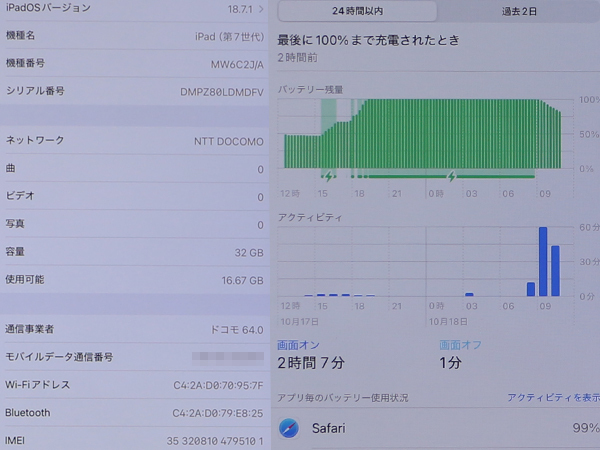Tap the Wi-Fi address C4:2A:D0:70:95:7F
Screen dimensions: 600x450
click(x=218, y=385)
